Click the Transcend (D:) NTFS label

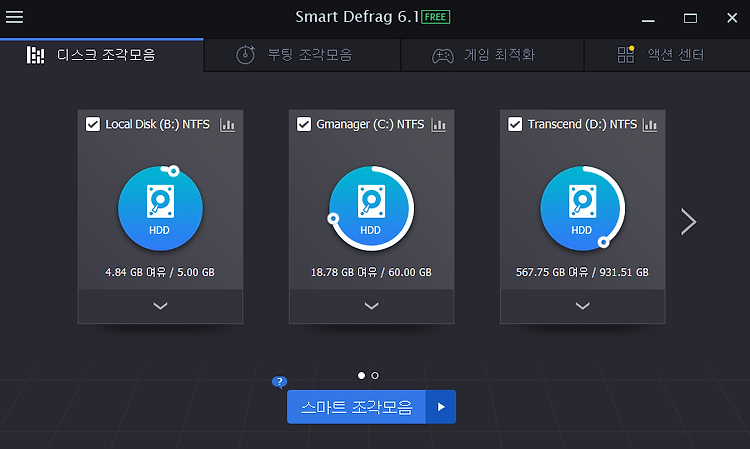coord(582,124)
